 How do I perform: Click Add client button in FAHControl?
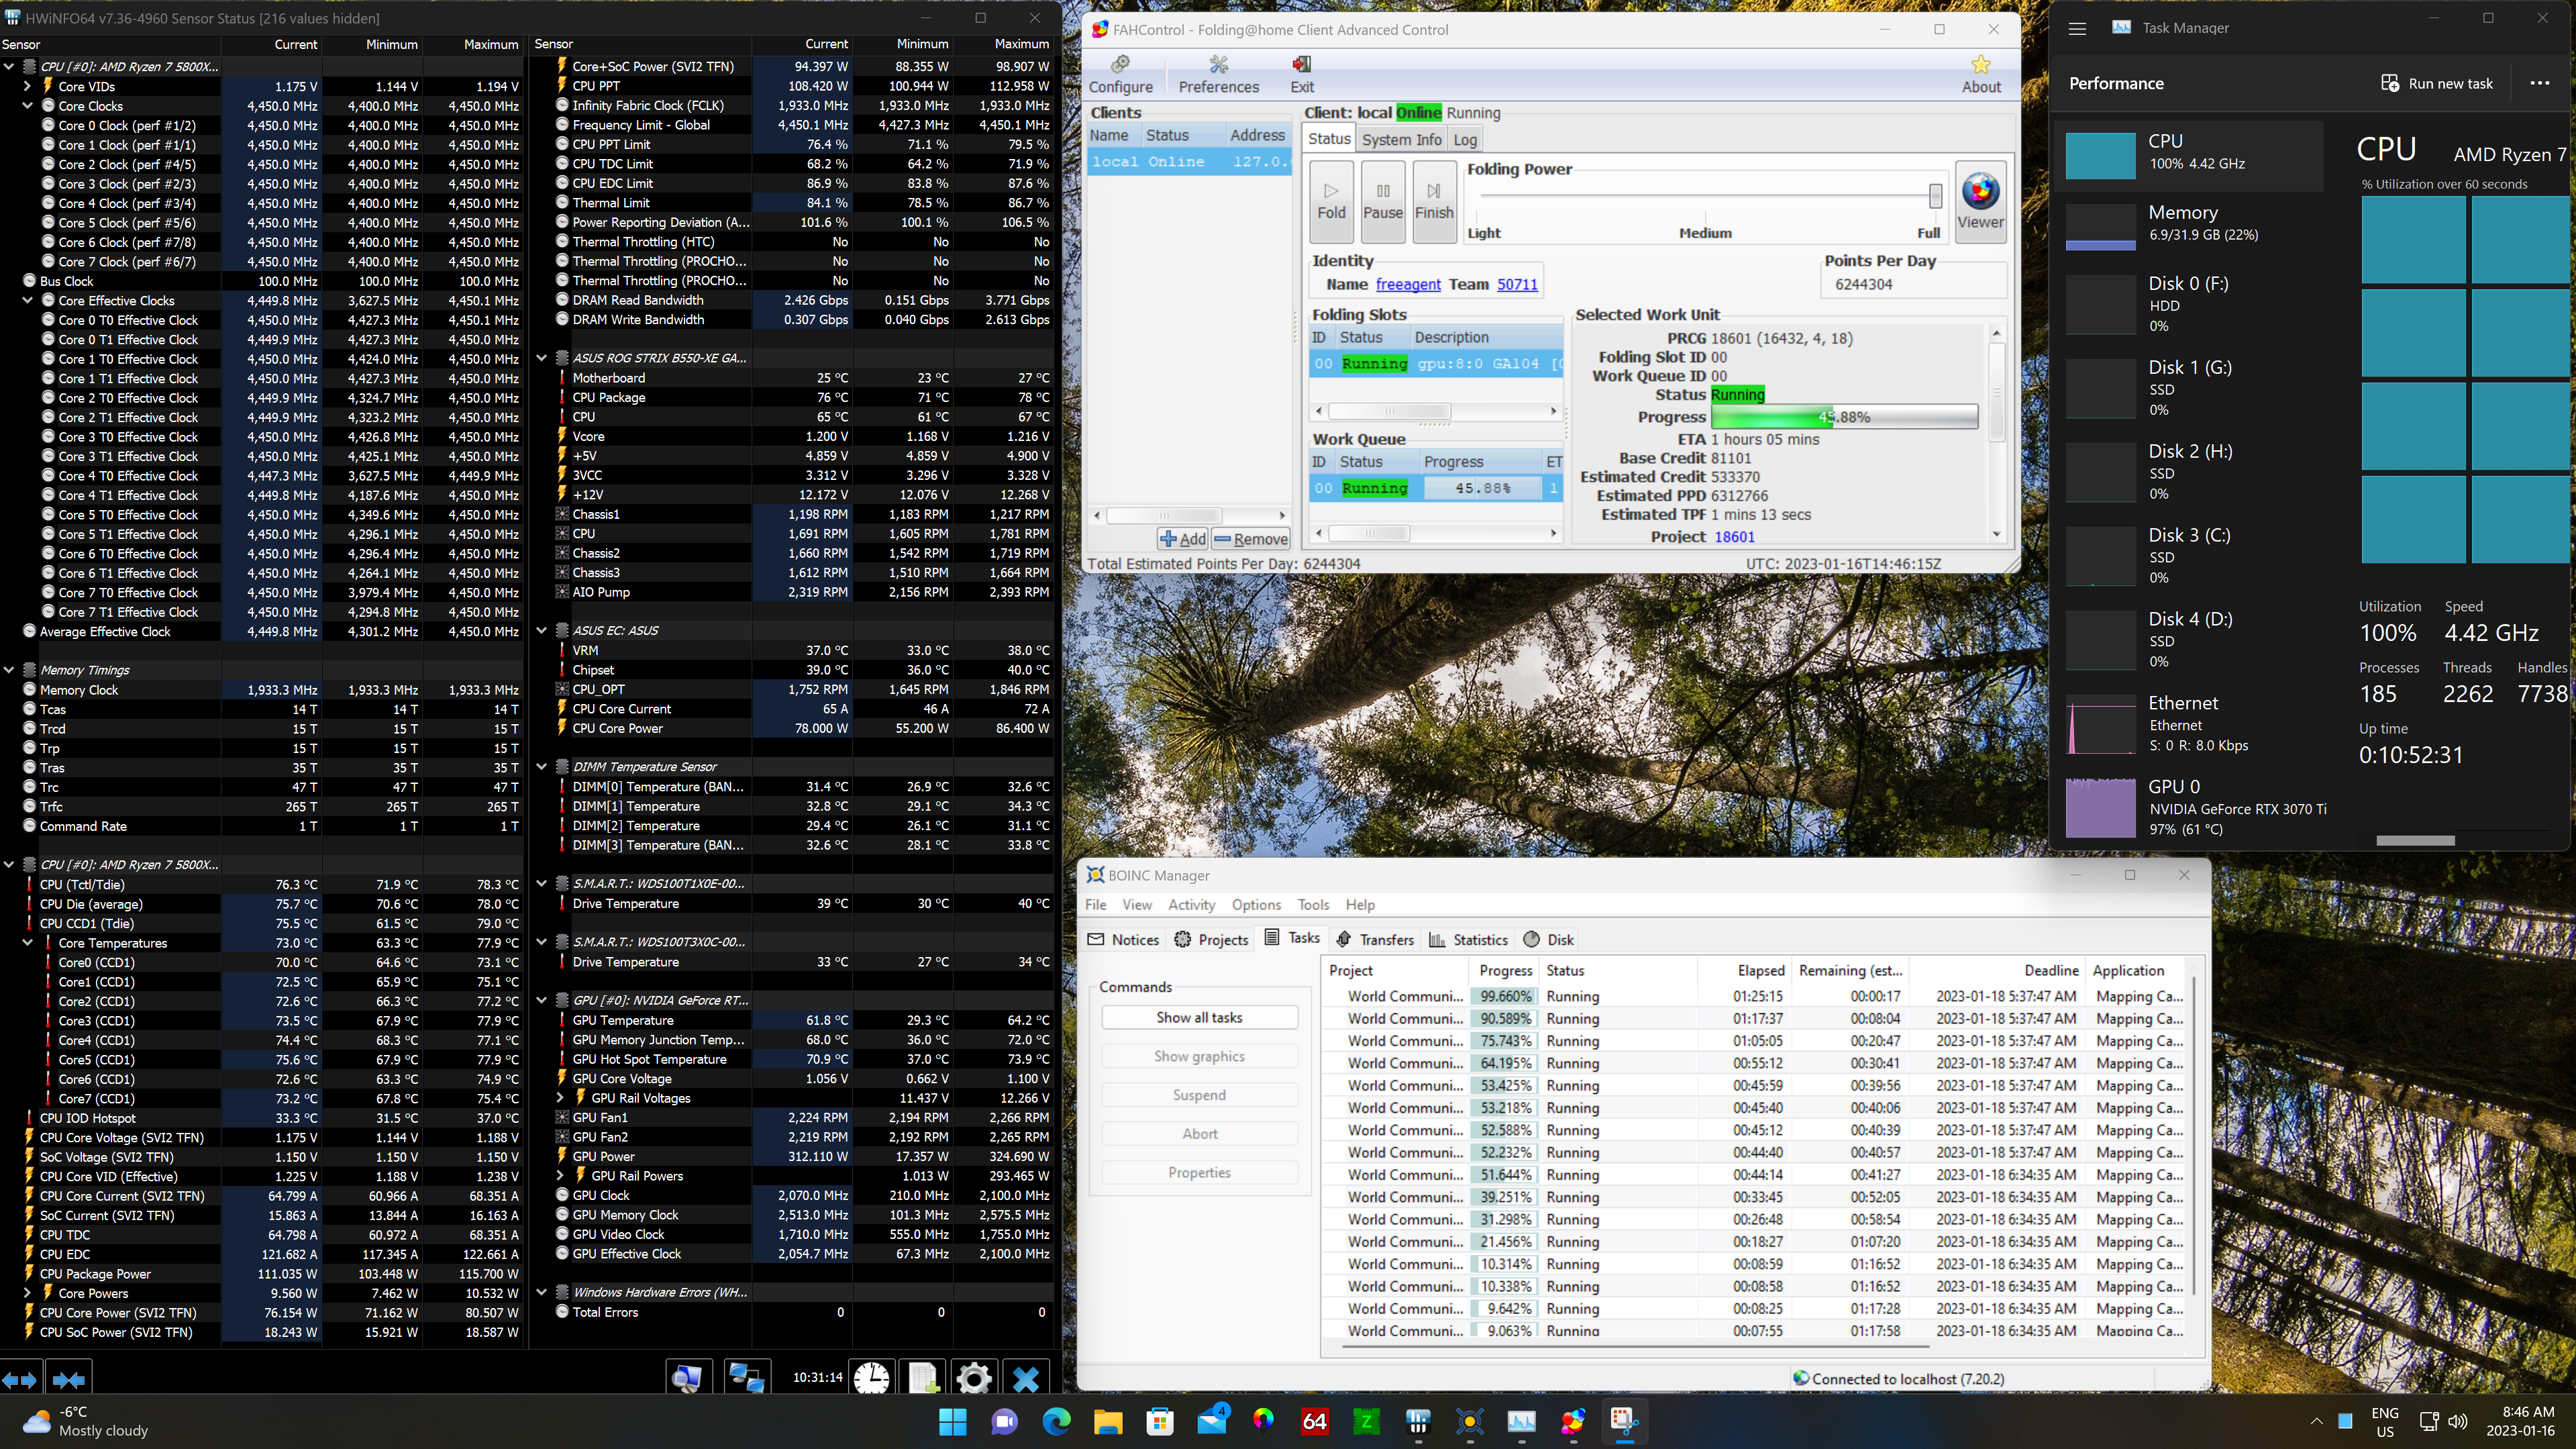pos(1183,539)
